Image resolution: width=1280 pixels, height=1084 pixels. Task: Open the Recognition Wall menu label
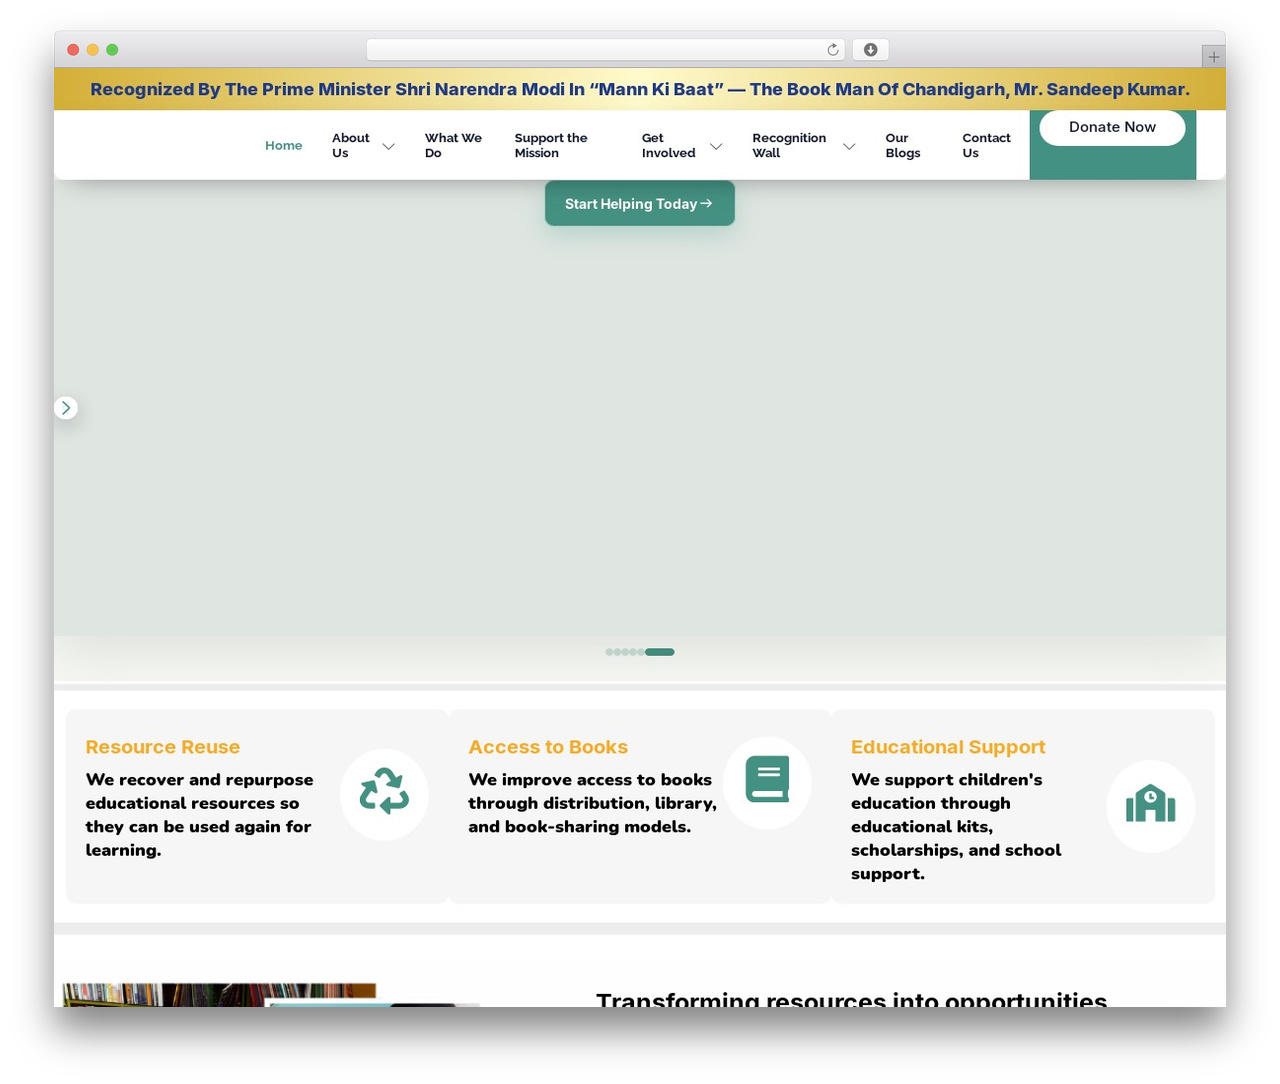tap(789, 146)
